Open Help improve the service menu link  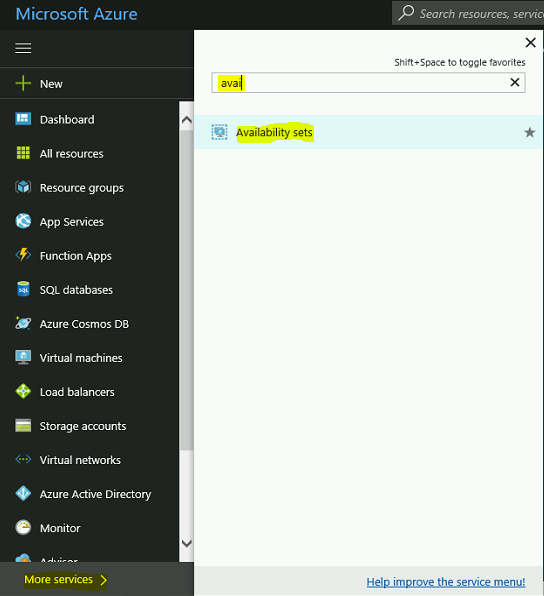446,582
